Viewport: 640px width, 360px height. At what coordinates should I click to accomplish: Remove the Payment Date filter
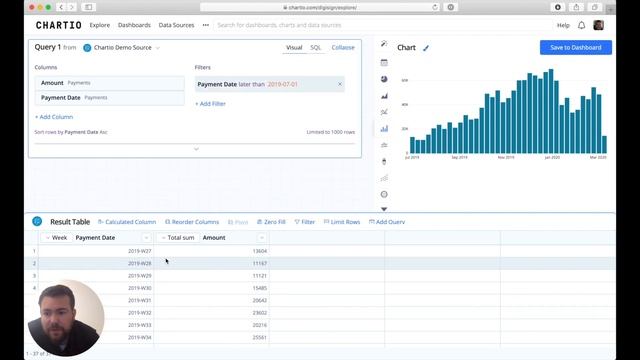(340, 84)
